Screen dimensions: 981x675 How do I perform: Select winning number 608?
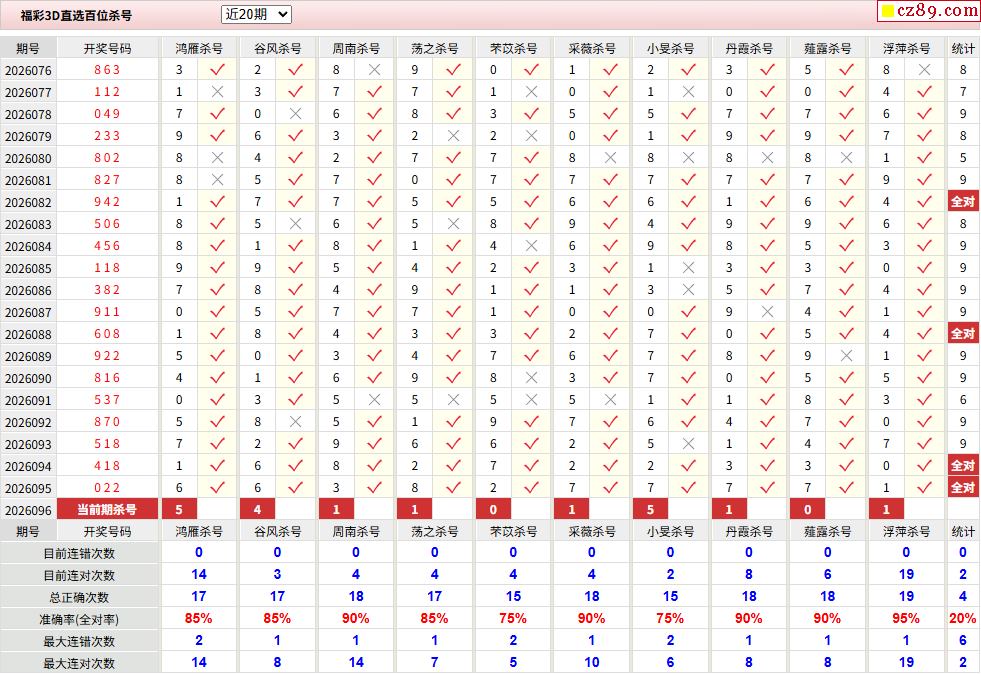tap(108, 334)
